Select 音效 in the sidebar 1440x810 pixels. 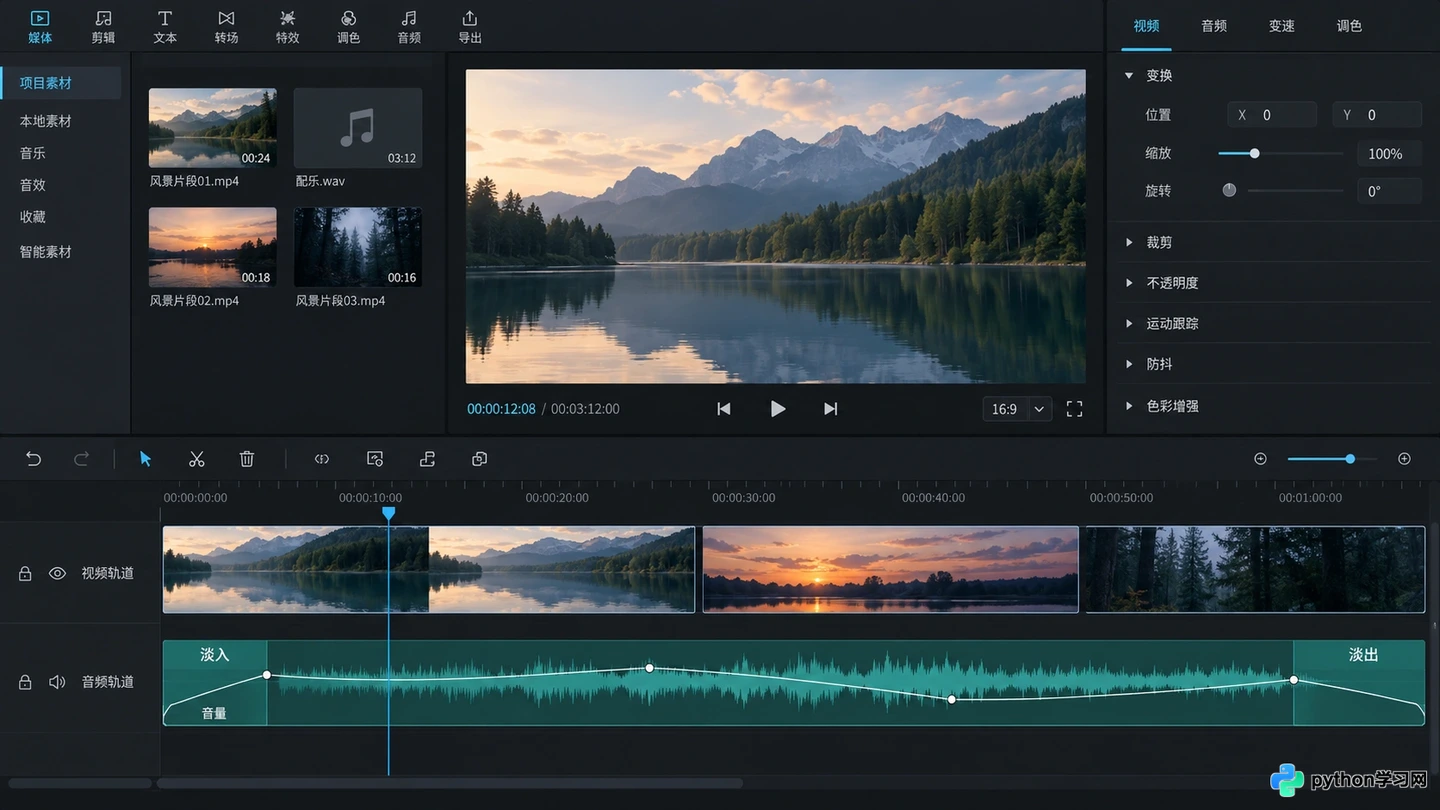[33, 185]
